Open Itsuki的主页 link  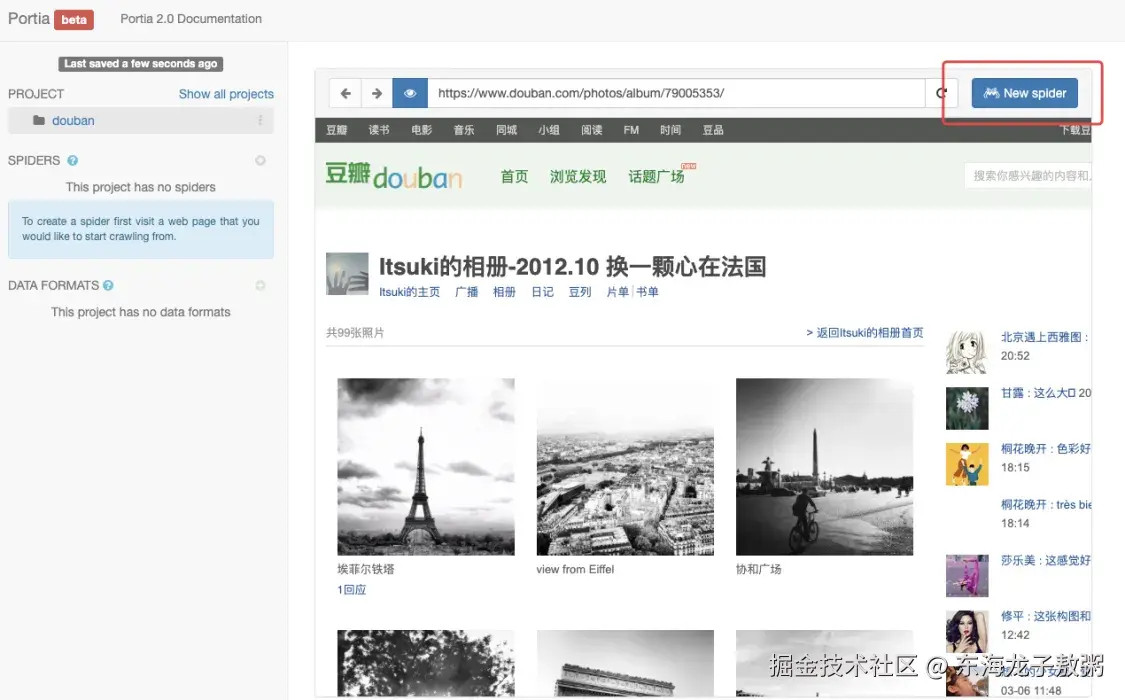(x=409, y=292)
